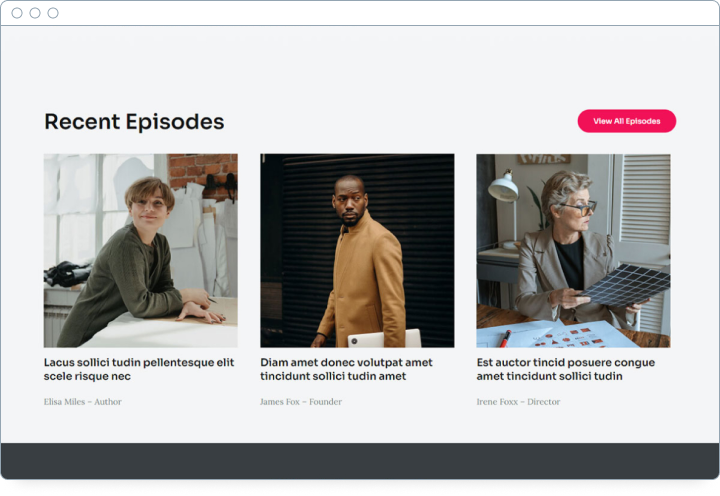Click the laptop held by James Fox
This screenshot has height=496, width=720.
(383, 338)
